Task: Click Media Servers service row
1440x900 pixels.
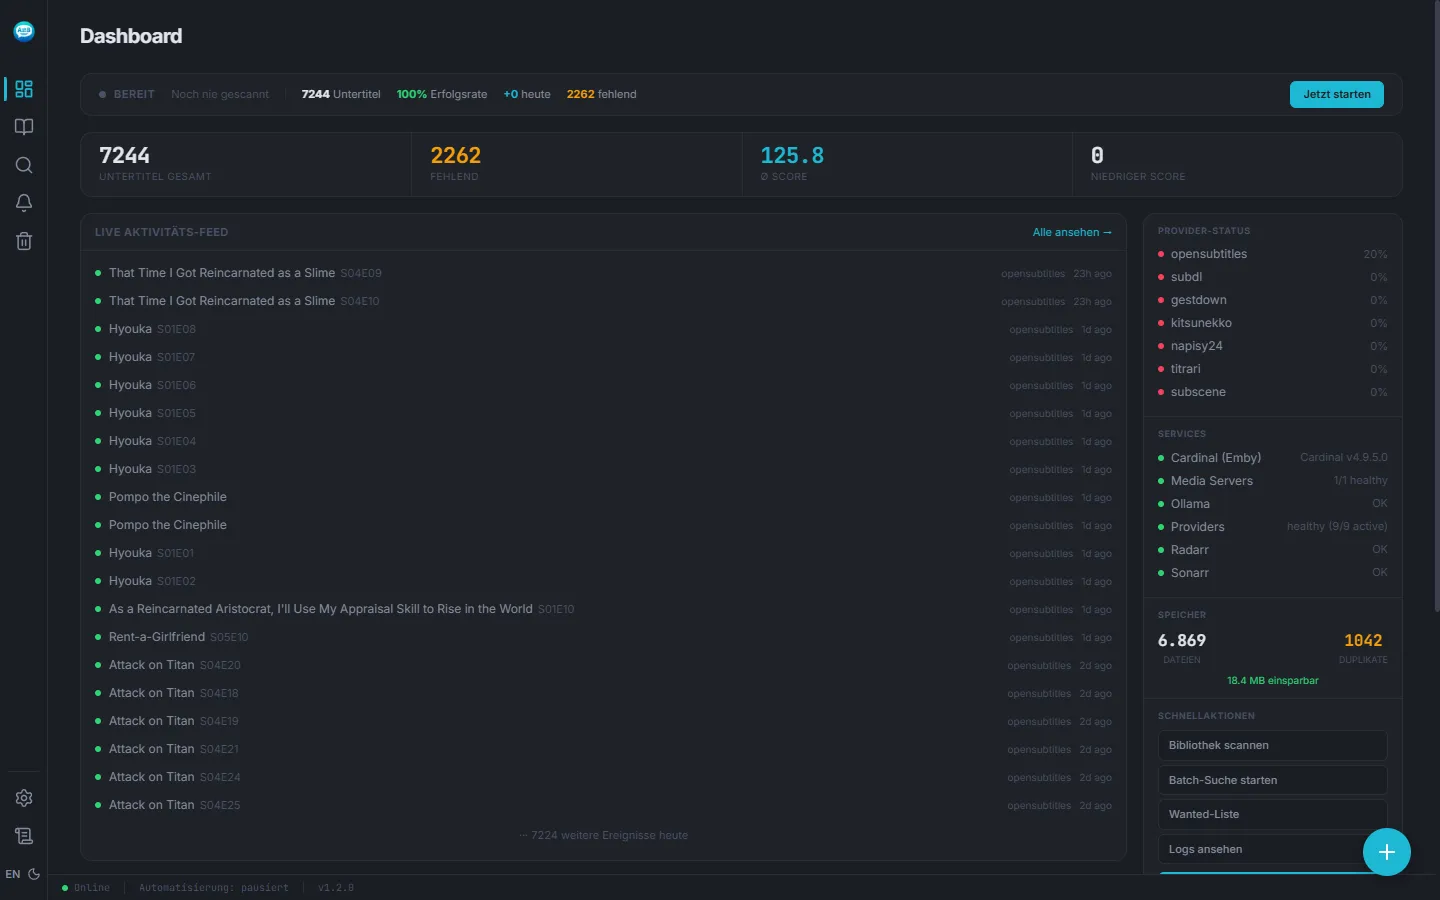Action: click(1272, 481)
